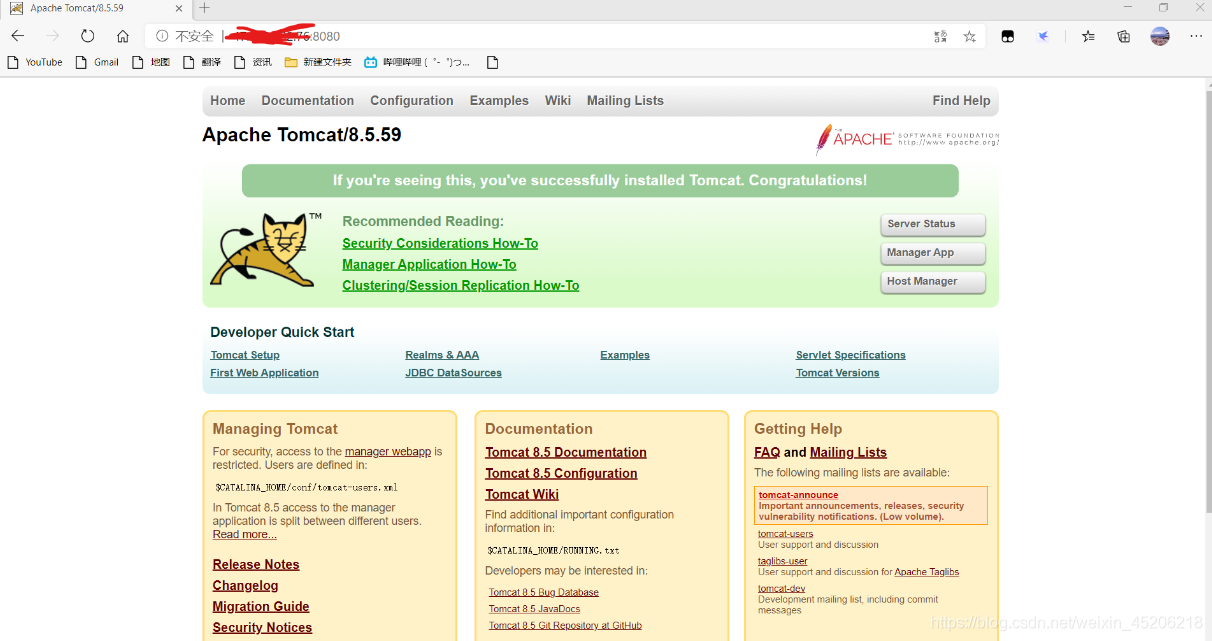
Task: Open Realms & AAA link
Action: tap(442, 355)
